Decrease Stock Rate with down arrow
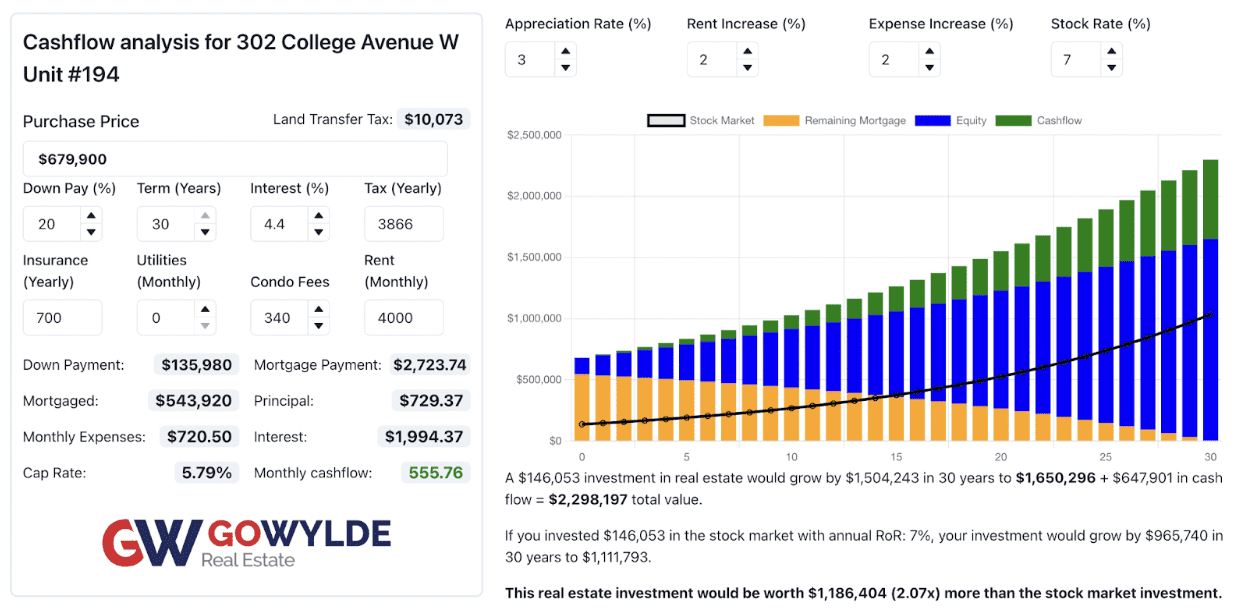This screenshot has width=1242, height=616. coord(1112,68)
